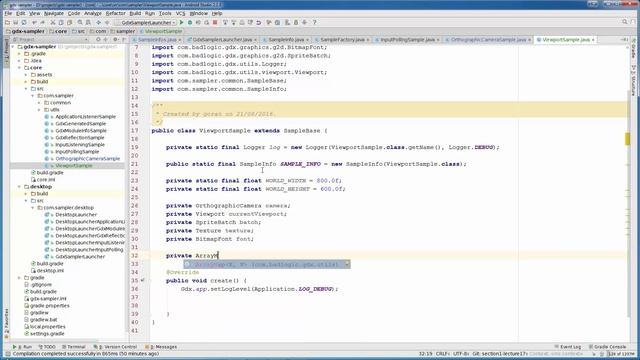
Task: Expand the root gradle folder node
Action: [19, 278]
